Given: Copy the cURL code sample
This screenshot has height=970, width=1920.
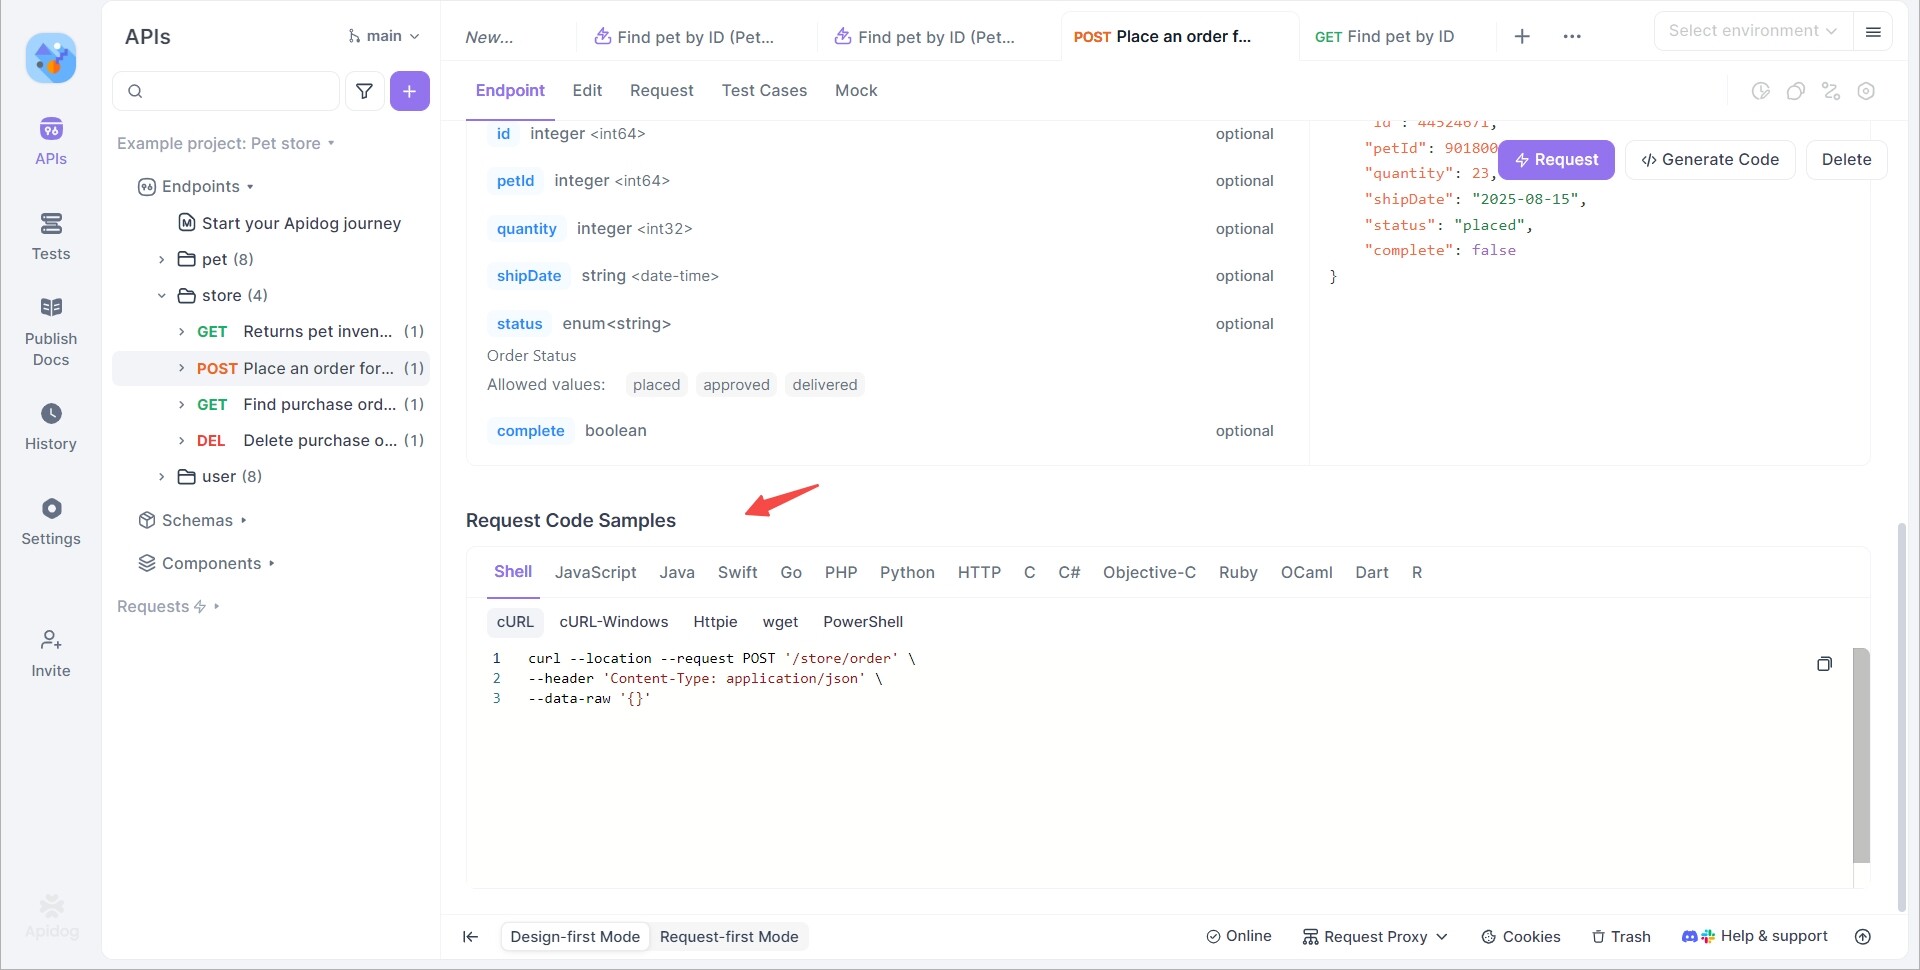Looking at the screenshot, I should coord(1824,664).
